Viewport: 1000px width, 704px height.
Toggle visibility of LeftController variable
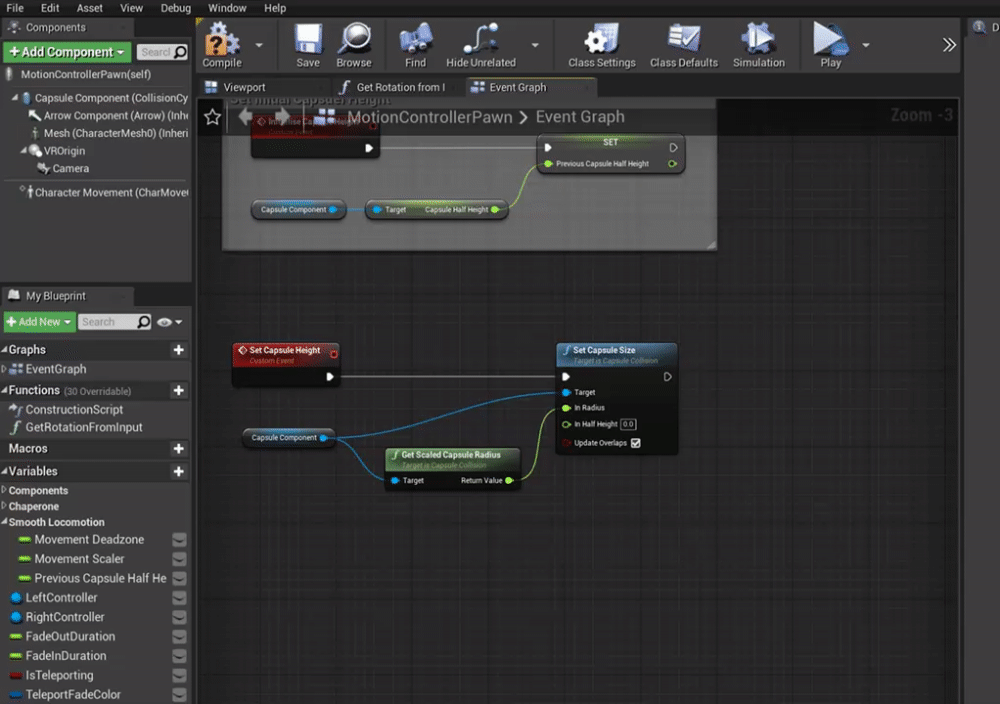180,598
